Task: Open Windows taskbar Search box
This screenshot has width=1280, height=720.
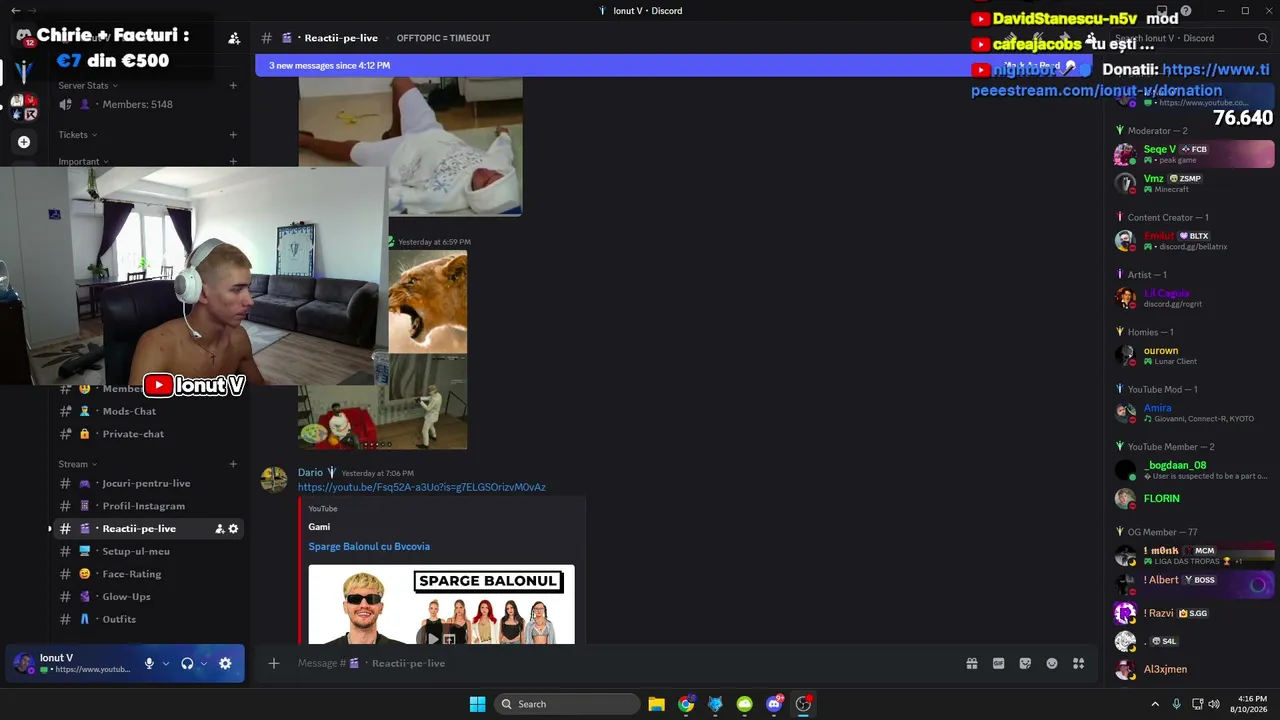Action: 567,704
